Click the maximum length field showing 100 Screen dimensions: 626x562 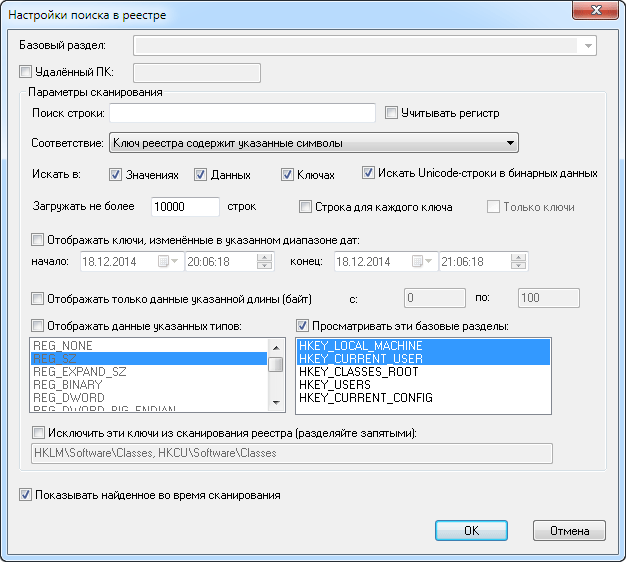click(549, 298)
